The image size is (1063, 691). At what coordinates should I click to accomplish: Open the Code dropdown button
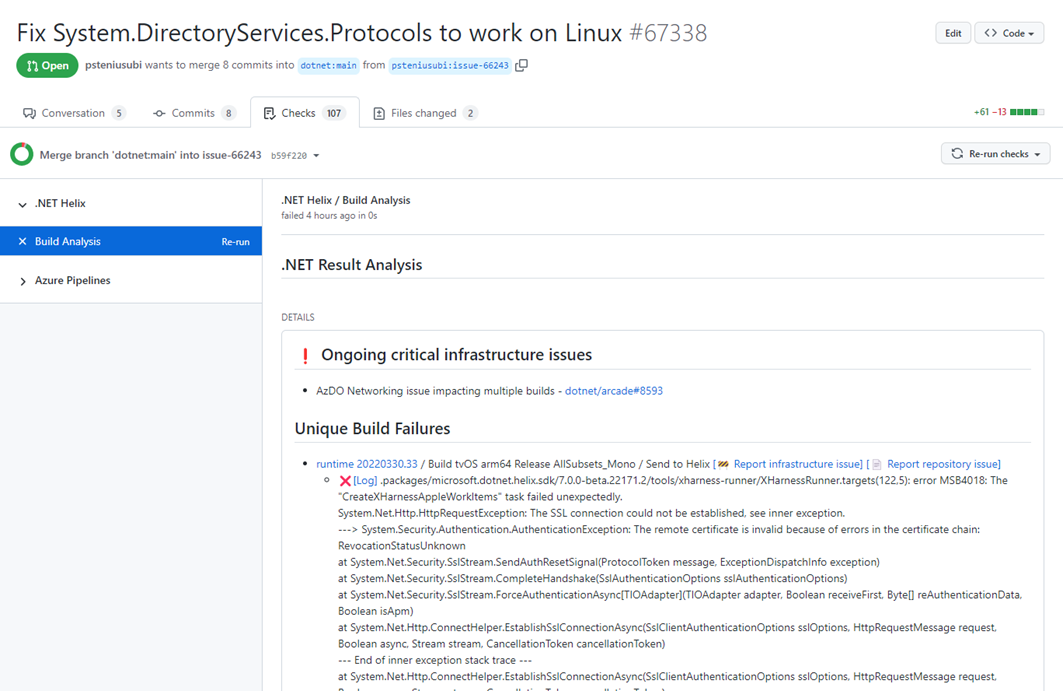pos(1009,33)
